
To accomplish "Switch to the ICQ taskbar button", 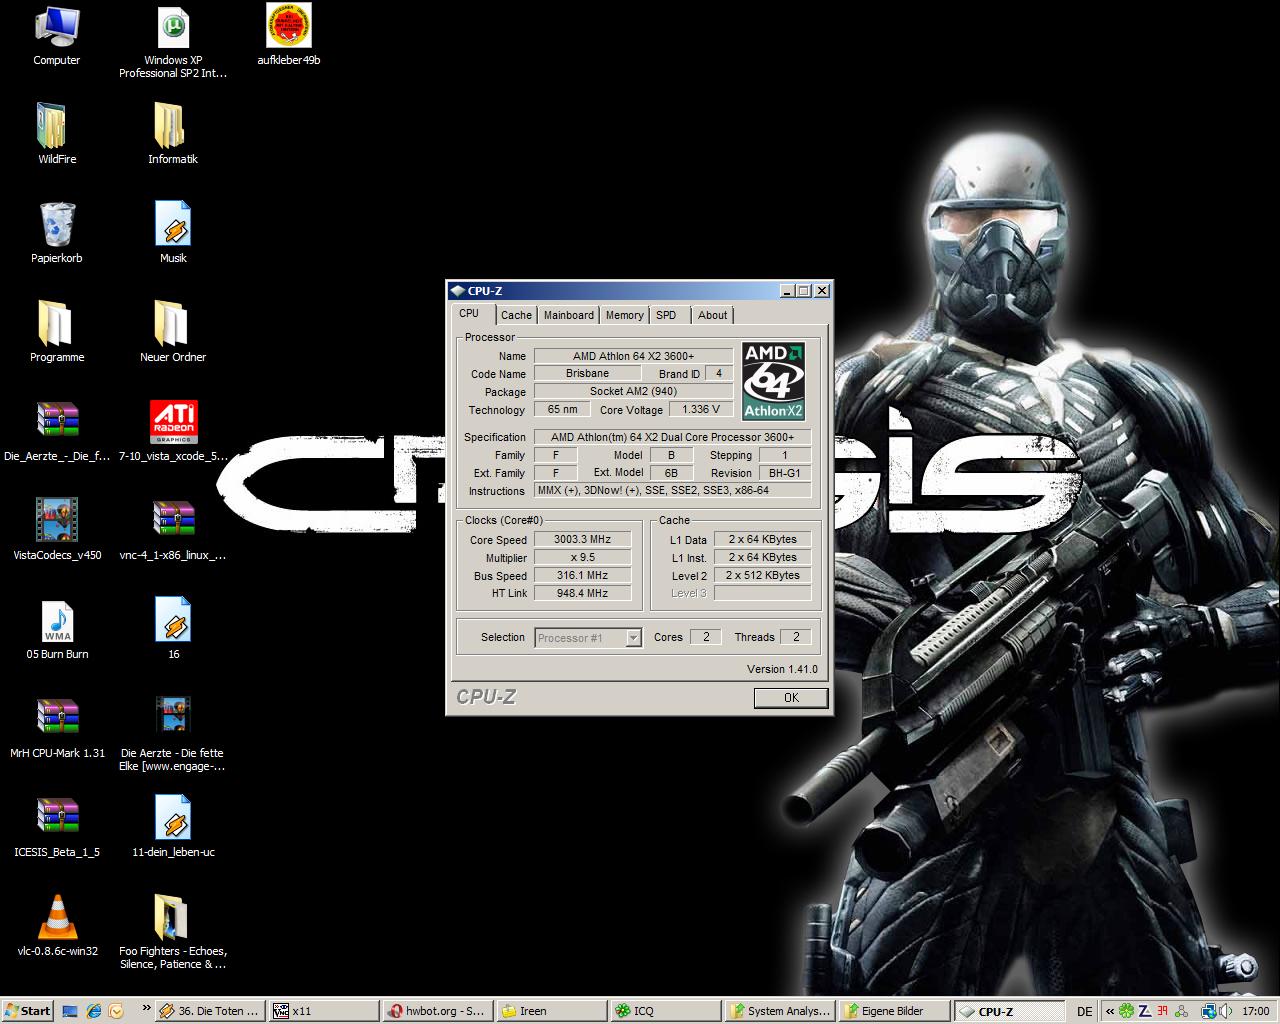I will [x=665, y=1011].
